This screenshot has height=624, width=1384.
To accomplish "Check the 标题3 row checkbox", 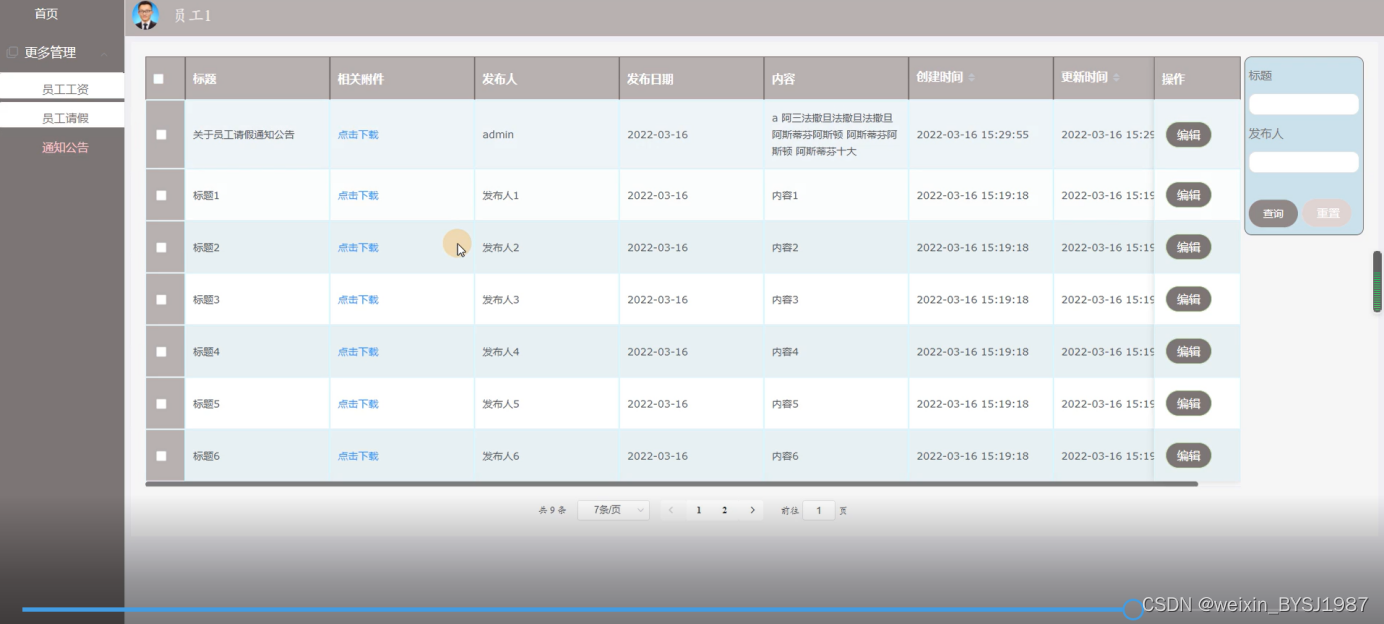I will [162, 300].
